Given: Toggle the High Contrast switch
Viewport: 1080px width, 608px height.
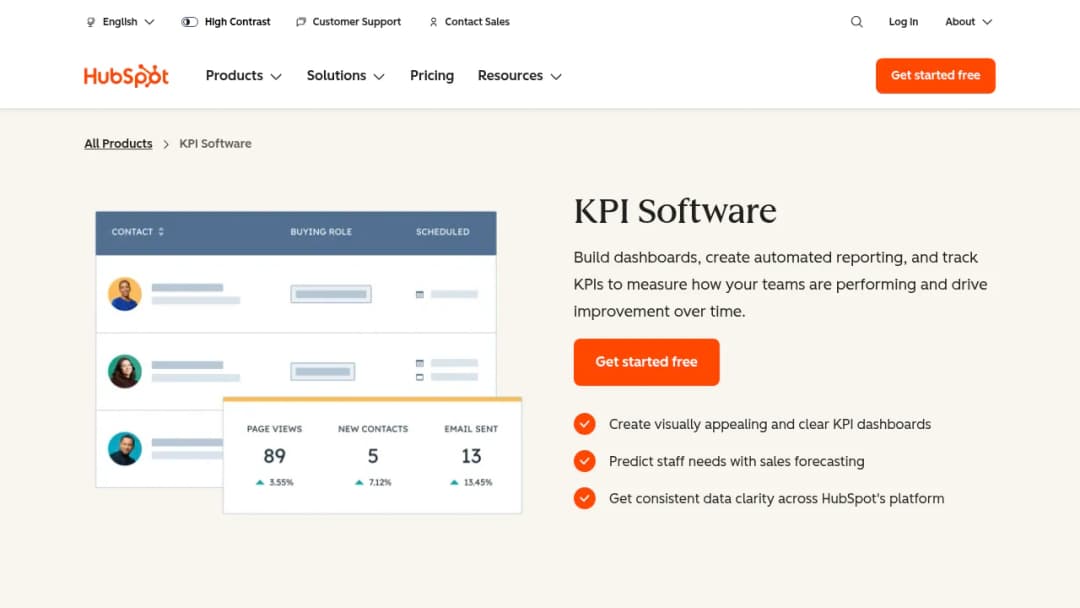Looking at the screenshot, I should click(189, 22).
